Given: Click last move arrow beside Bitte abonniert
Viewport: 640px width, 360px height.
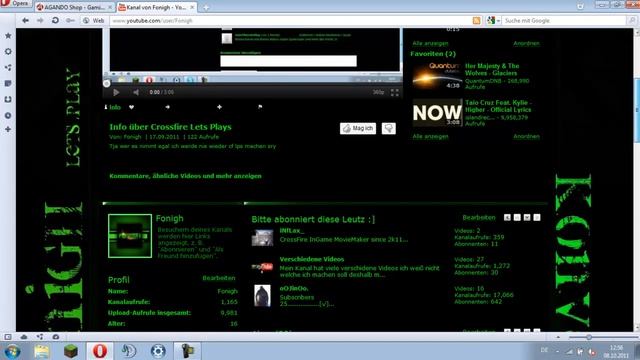Looking at the screenshot, I should click(x=537, y=218).
